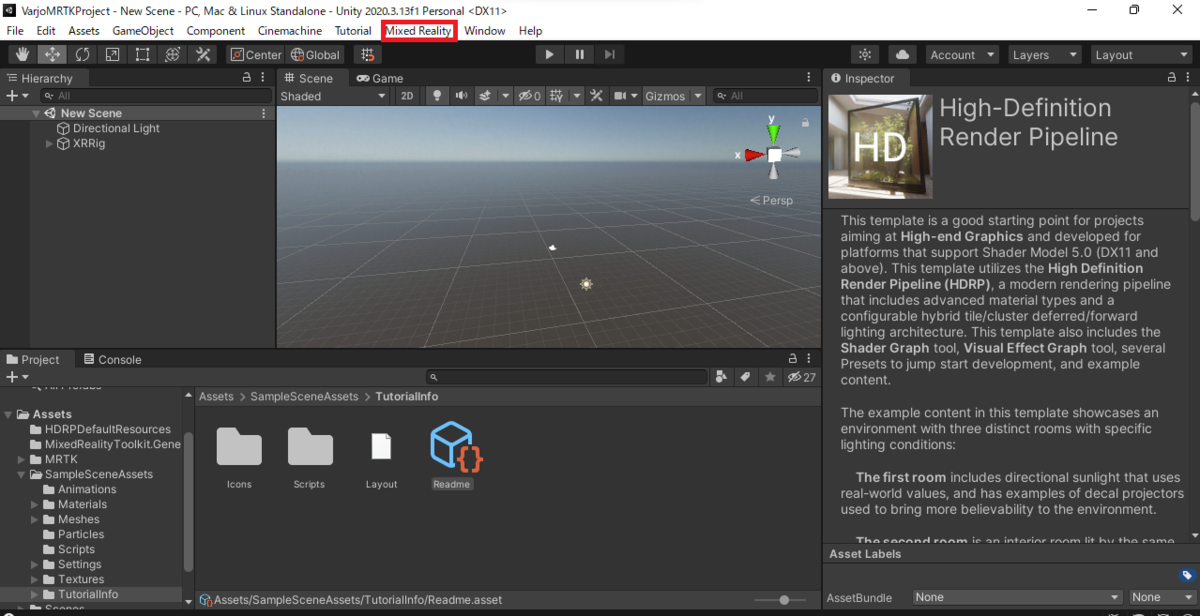This screenshot has width=1200, height=616.
Task: Open the Layers dropdown
Action: [1044, 55]
